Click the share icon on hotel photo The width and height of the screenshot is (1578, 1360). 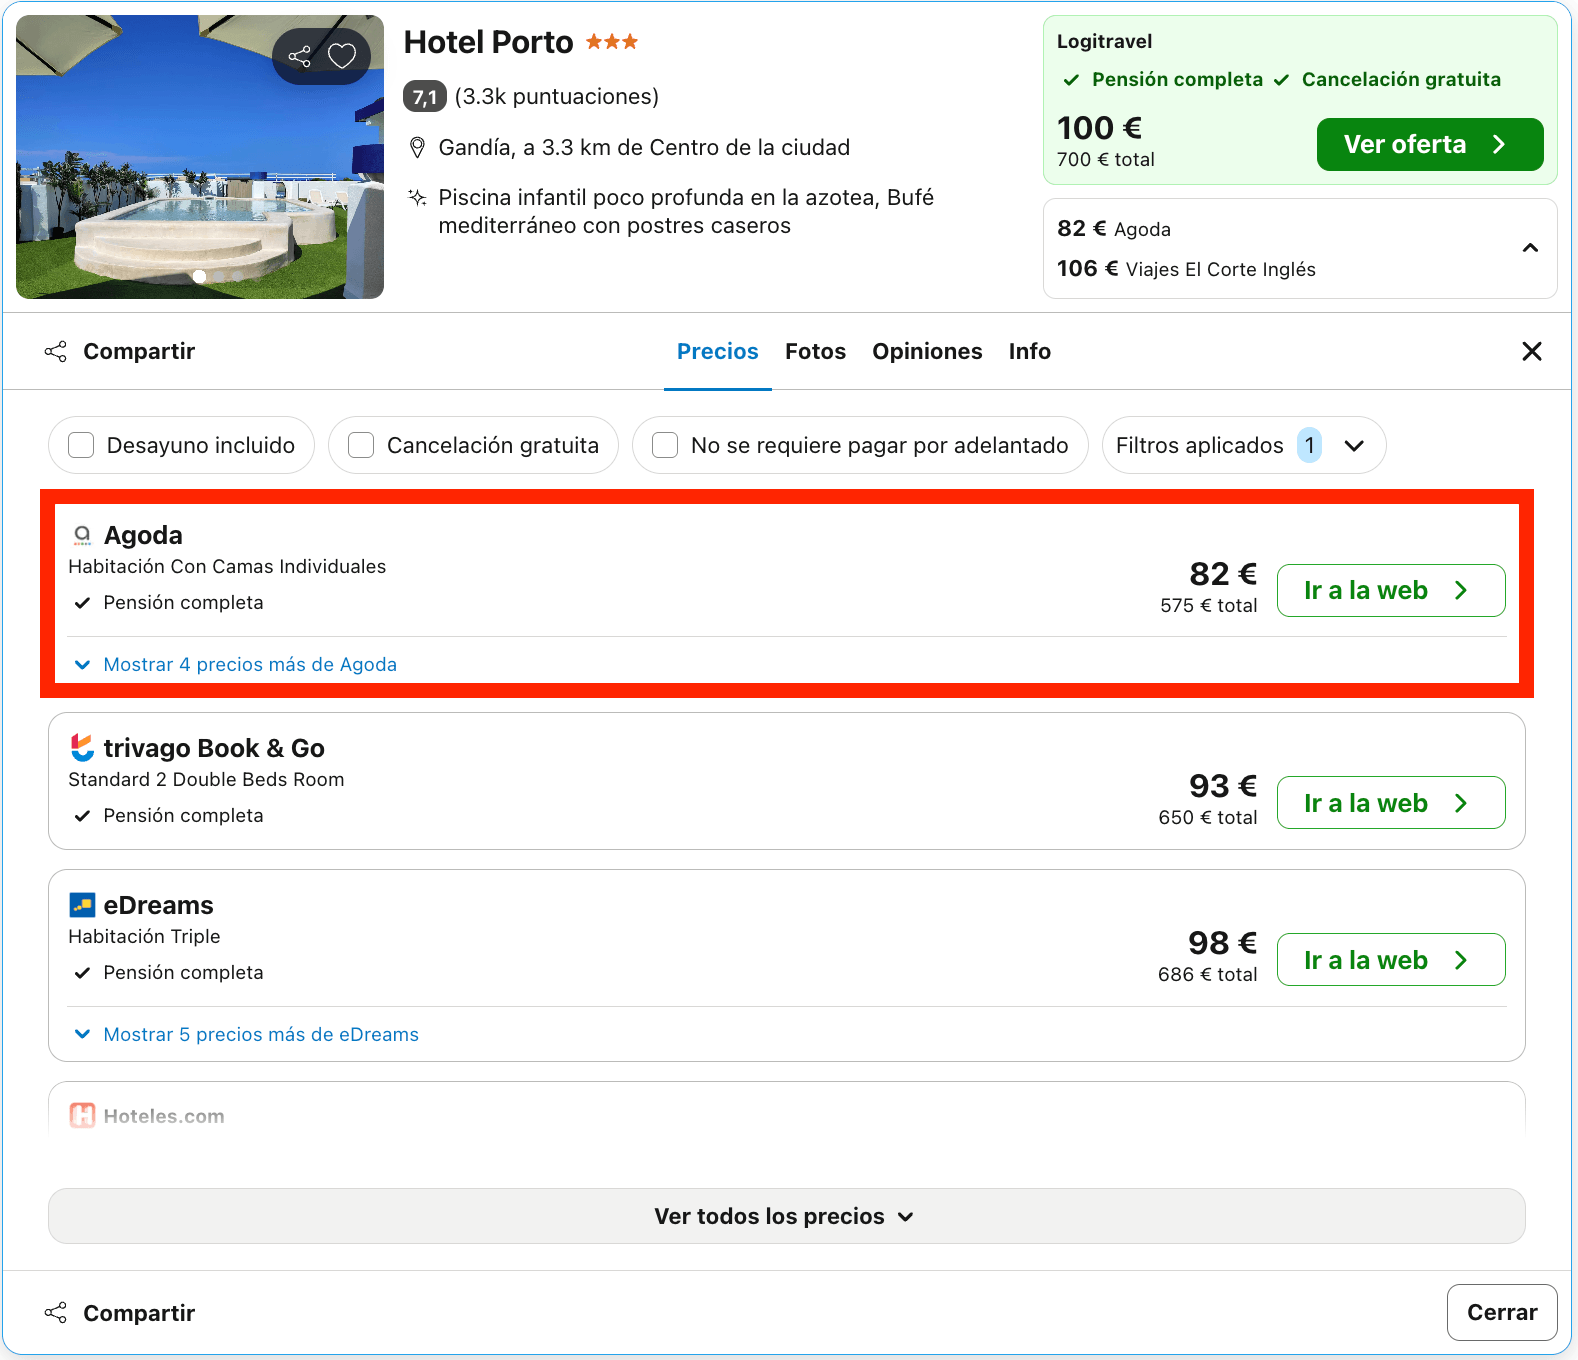coord(299,56)
